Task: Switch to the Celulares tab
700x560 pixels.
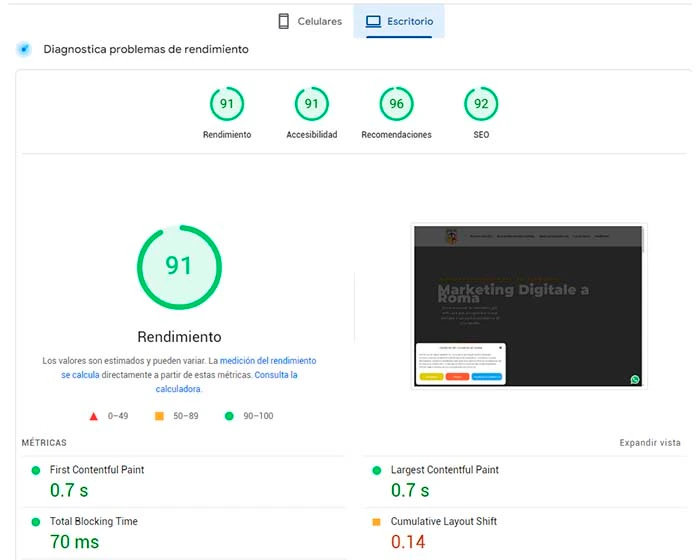Action: pos(309,21)
